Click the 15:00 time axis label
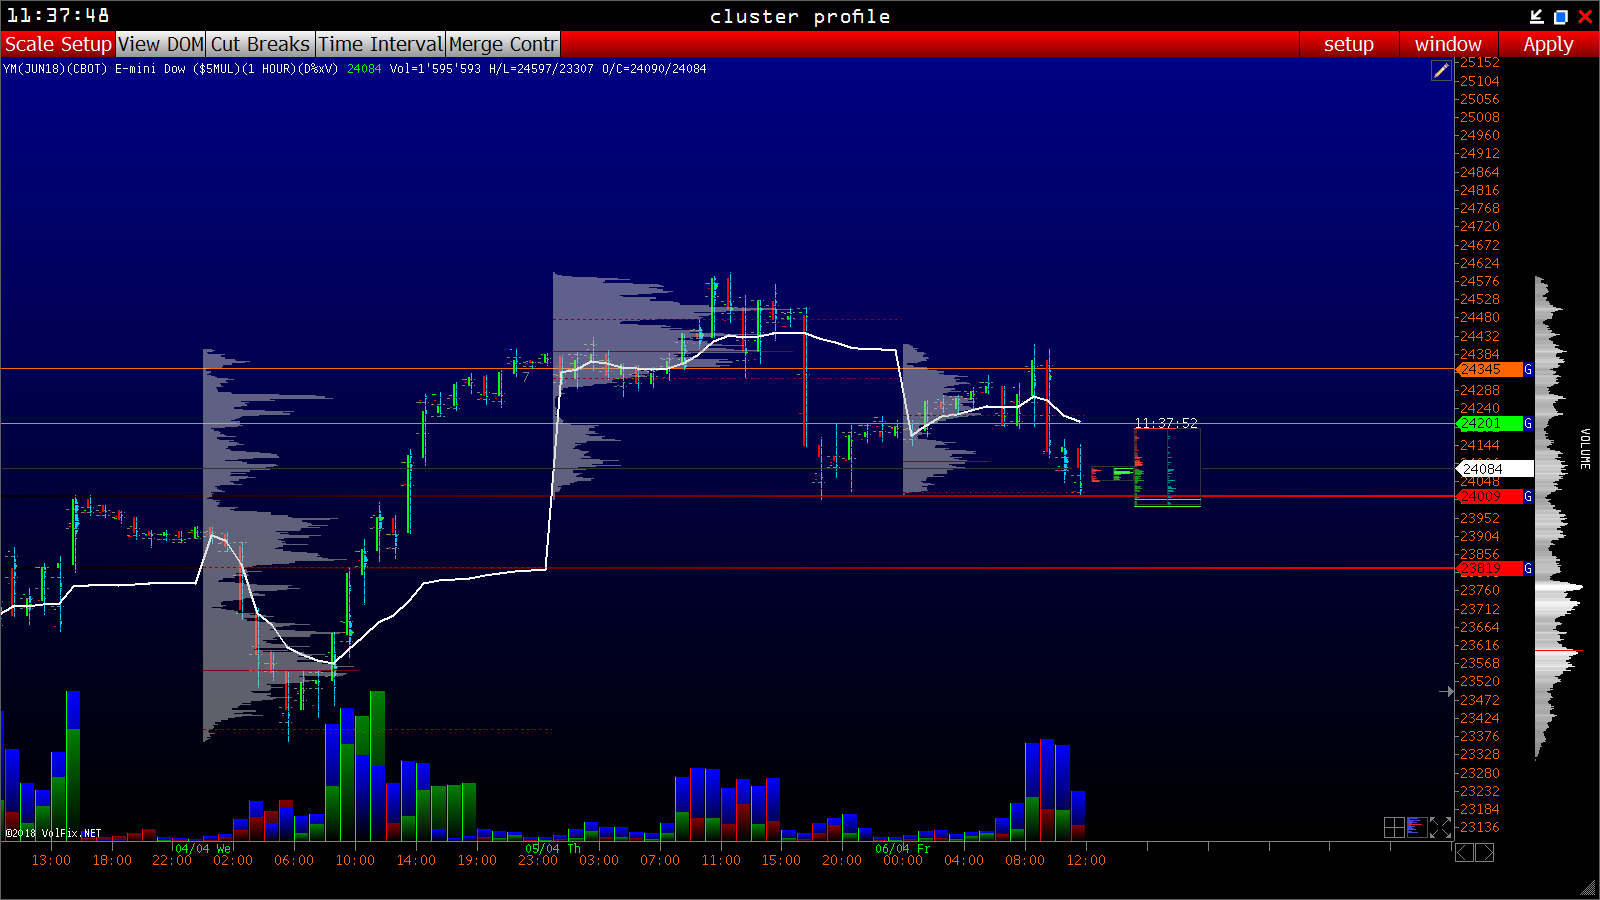Image resolution: width=1600 pixels, height=900 pixels. pyautogui.click(x=781, y=860)
